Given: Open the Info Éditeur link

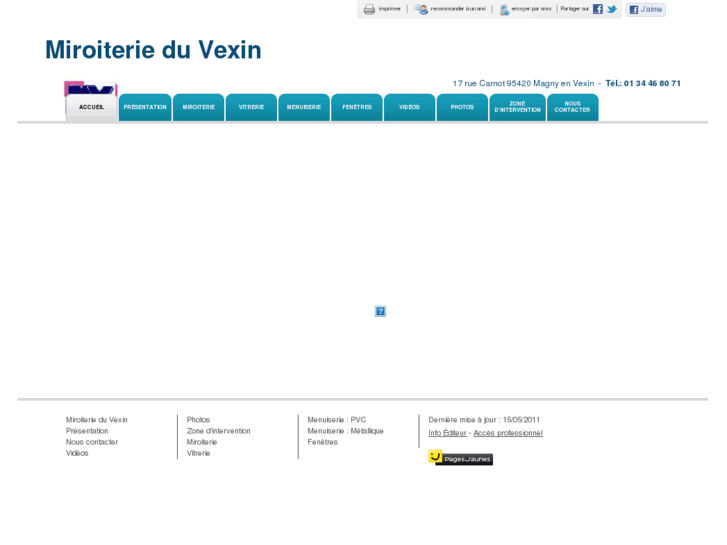Looking at the screenshot, I should point(447,433).
